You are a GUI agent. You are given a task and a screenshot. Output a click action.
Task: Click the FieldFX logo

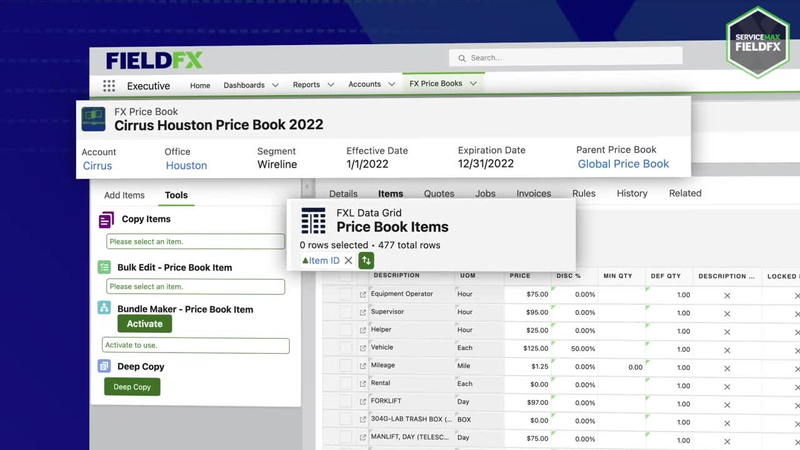coord(154,60)
